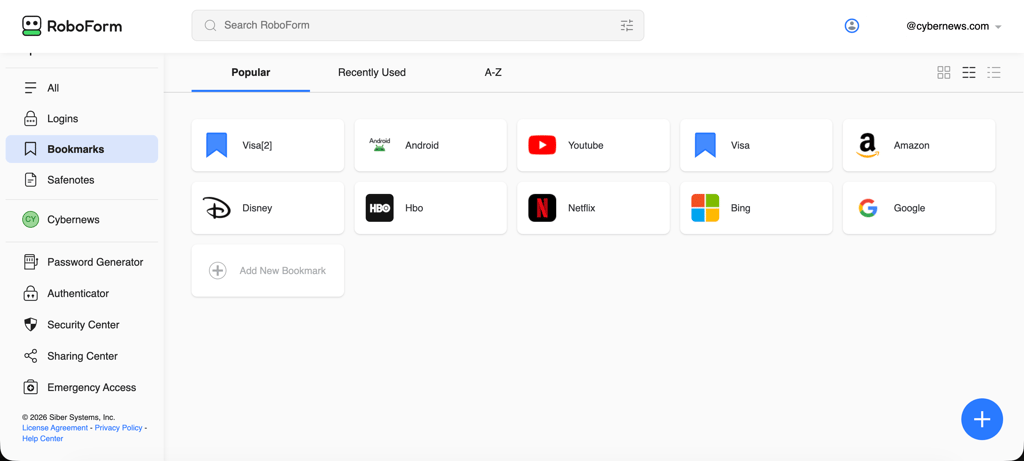The width and height of the screenshot is (1024, 461).
Task: Click the Disney logo icon
Action: coord(216,208)
